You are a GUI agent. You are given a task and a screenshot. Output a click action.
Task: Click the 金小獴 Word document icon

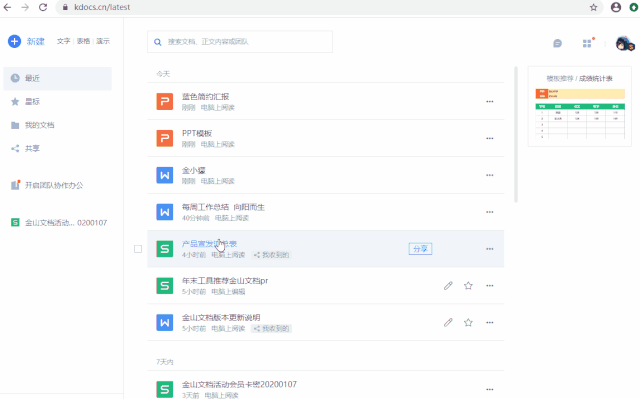click(165, 175)
